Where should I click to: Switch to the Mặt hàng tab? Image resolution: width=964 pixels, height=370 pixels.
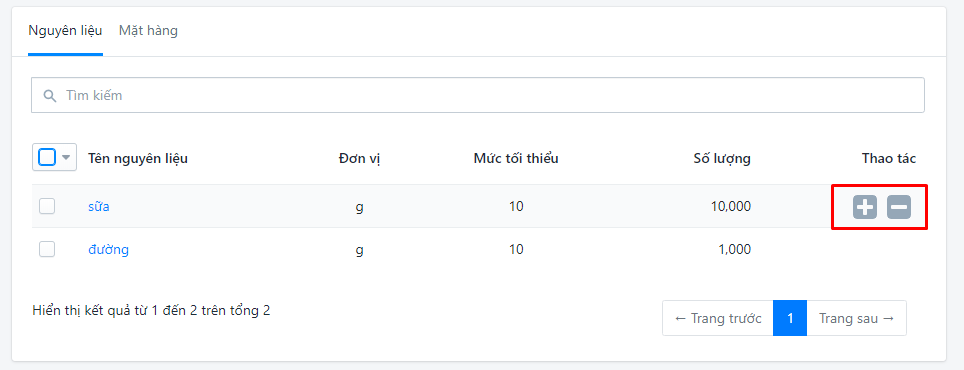pyautogui.click(x=148, y=30)
